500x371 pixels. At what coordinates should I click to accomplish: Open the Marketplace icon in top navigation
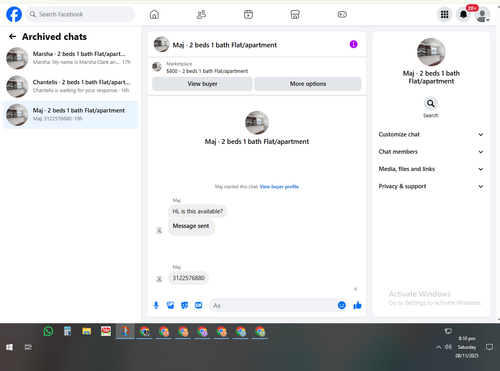295,14
